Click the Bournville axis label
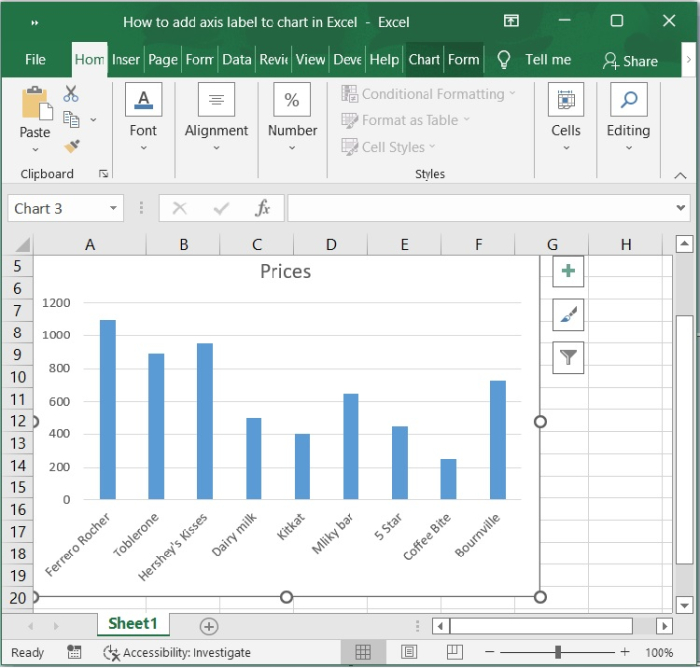 tap(477, 535)
